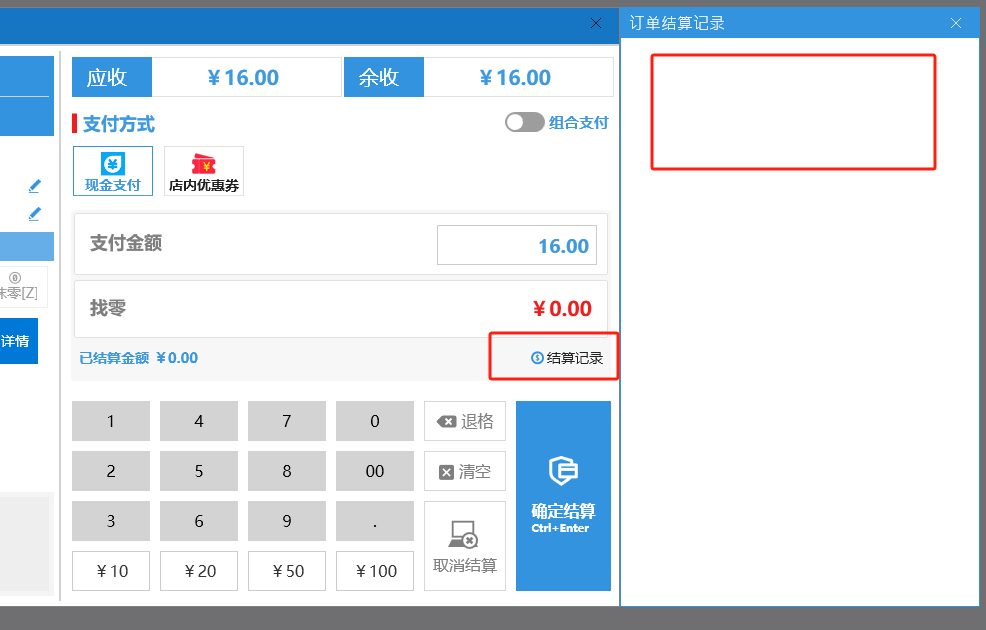986x630 pixels.
Task: Tap the ¥10 quick amount button
Action: pos(111,571)
